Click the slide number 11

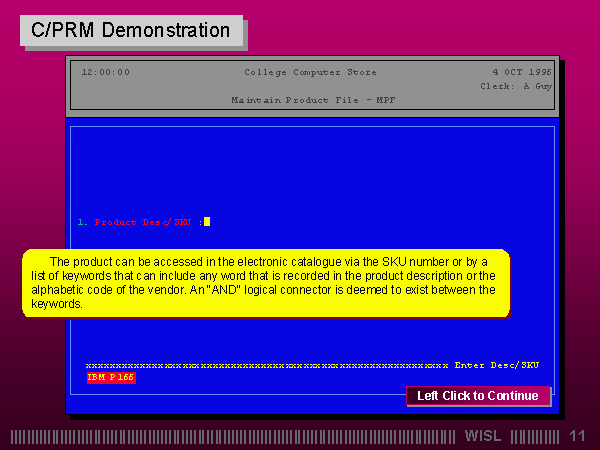pos(576,436)
